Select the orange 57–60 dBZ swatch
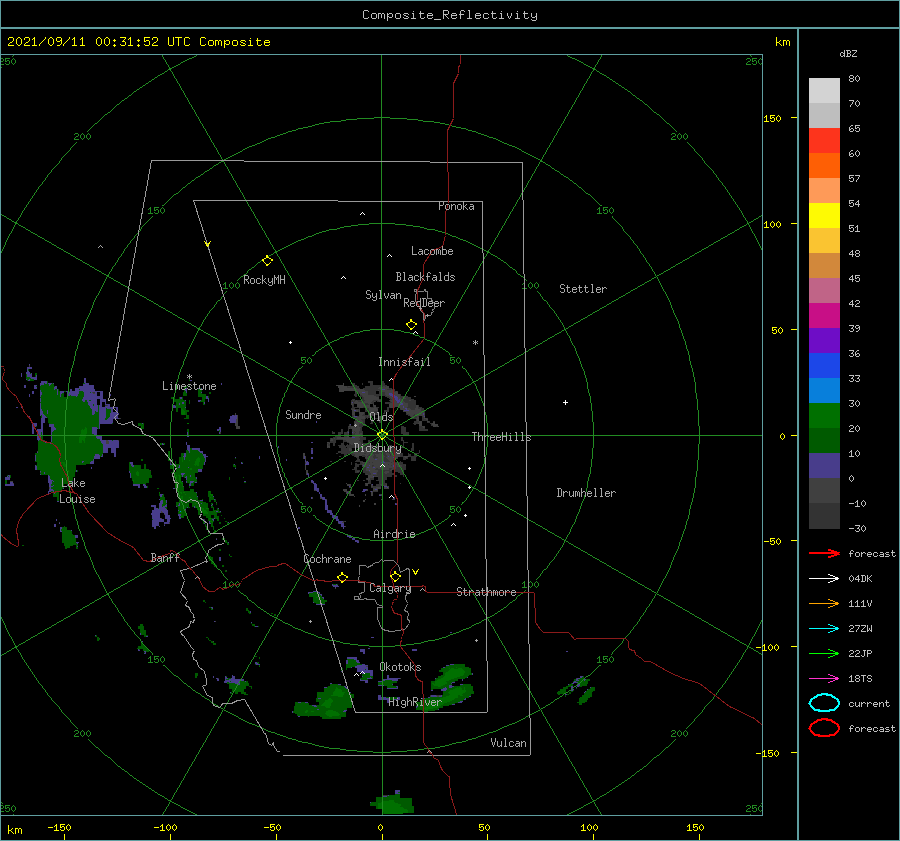The height and width of the screenshot is (841, 900). (x=824, y=166)
